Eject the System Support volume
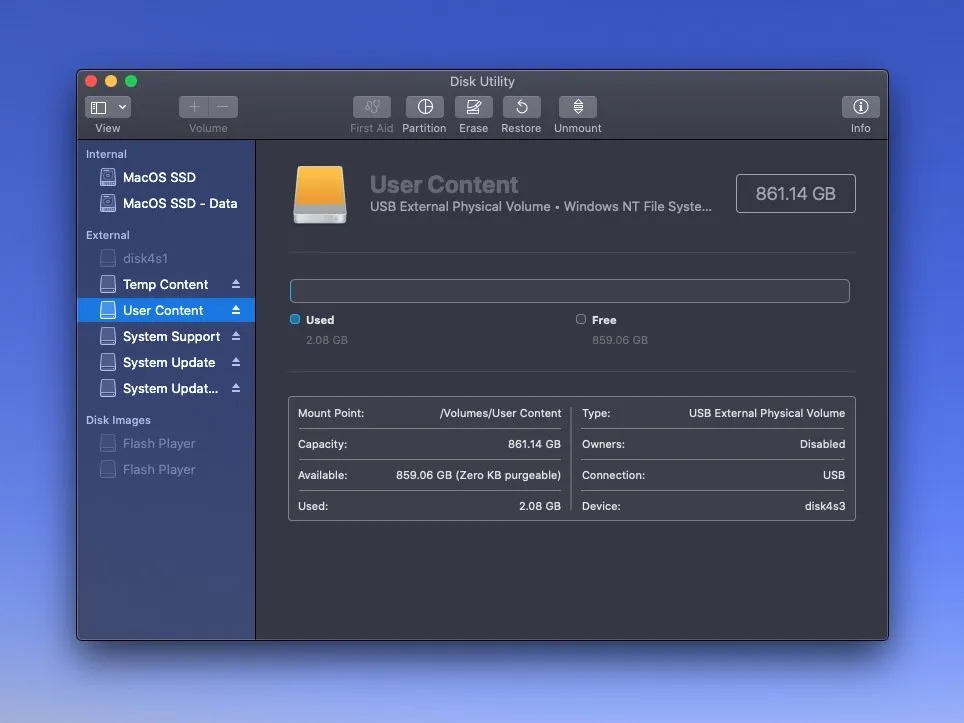964x723 pixels. tap(236, 337)
